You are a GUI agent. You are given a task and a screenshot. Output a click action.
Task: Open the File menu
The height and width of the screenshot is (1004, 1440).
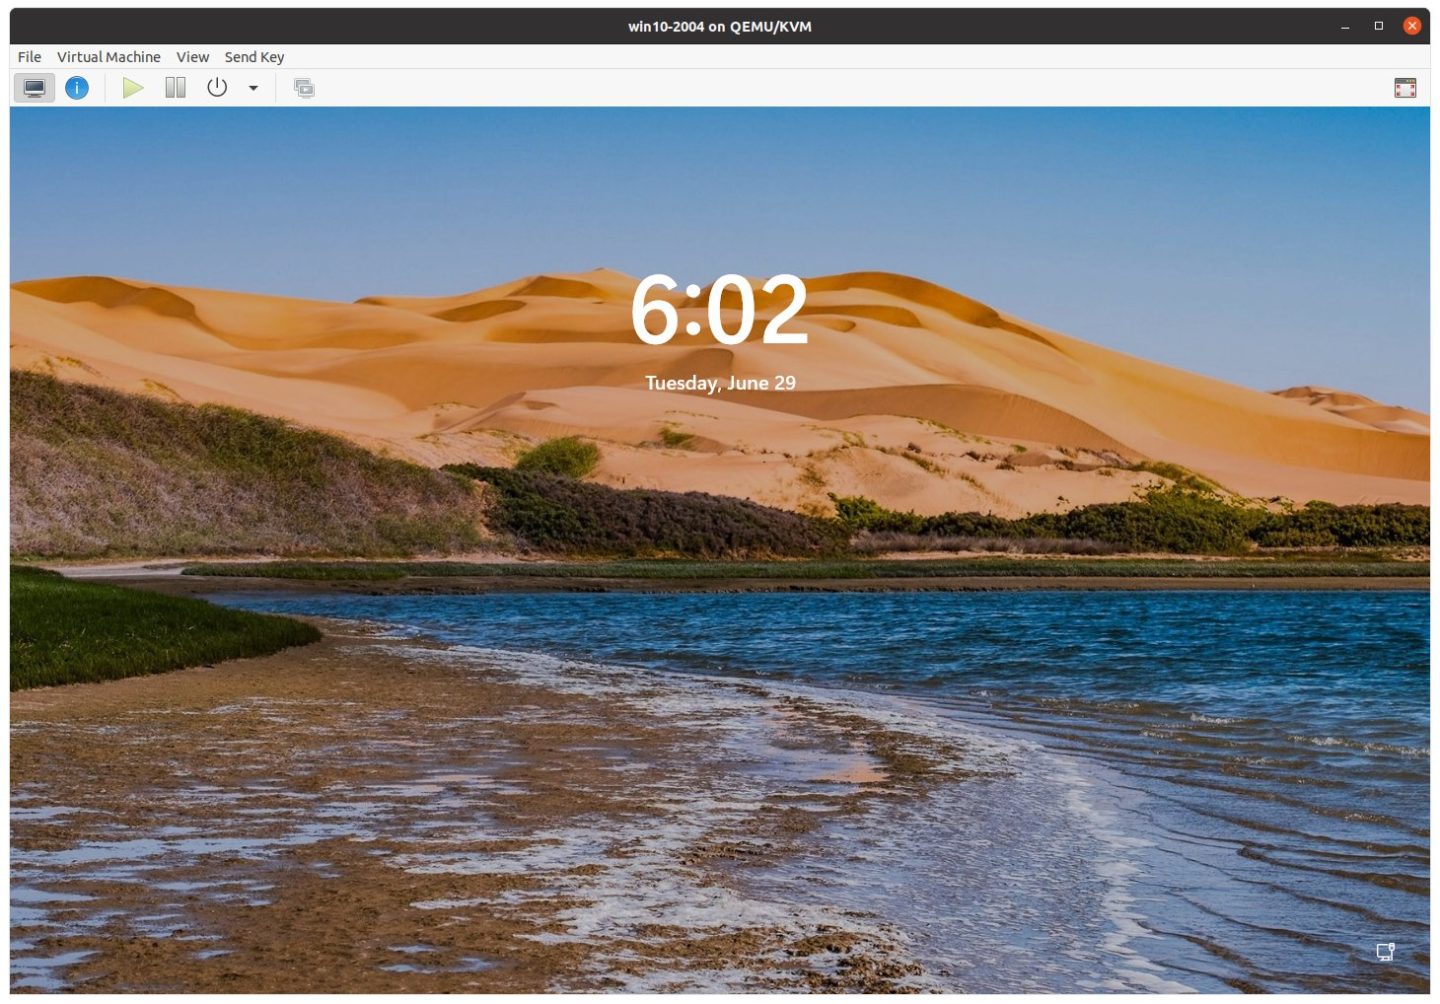(27, 57)
